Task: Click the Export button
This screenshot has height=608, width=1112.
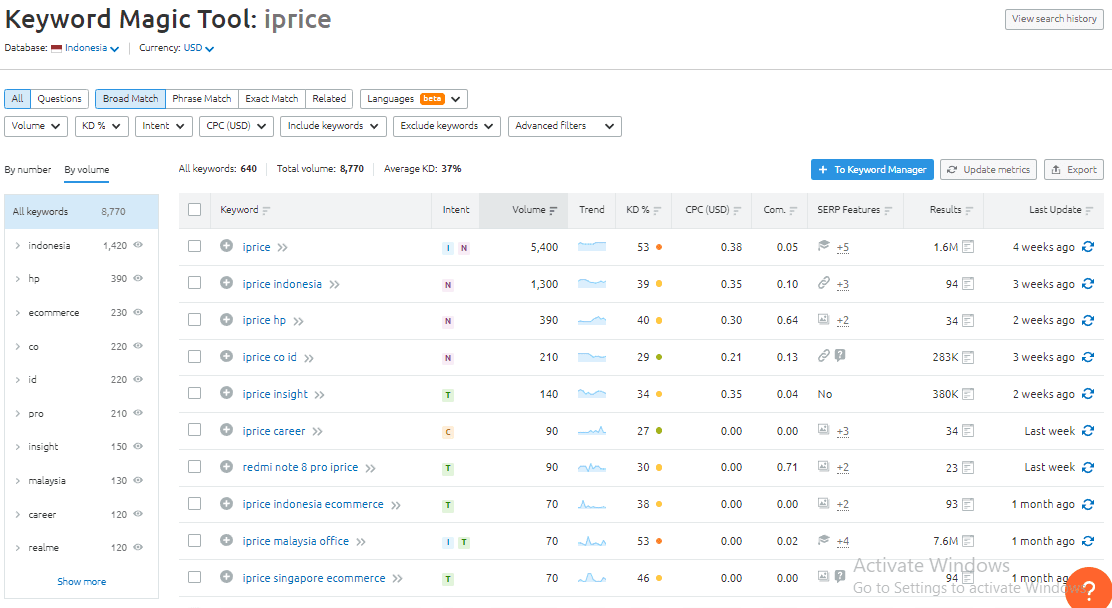Action: coord(1074,170)
